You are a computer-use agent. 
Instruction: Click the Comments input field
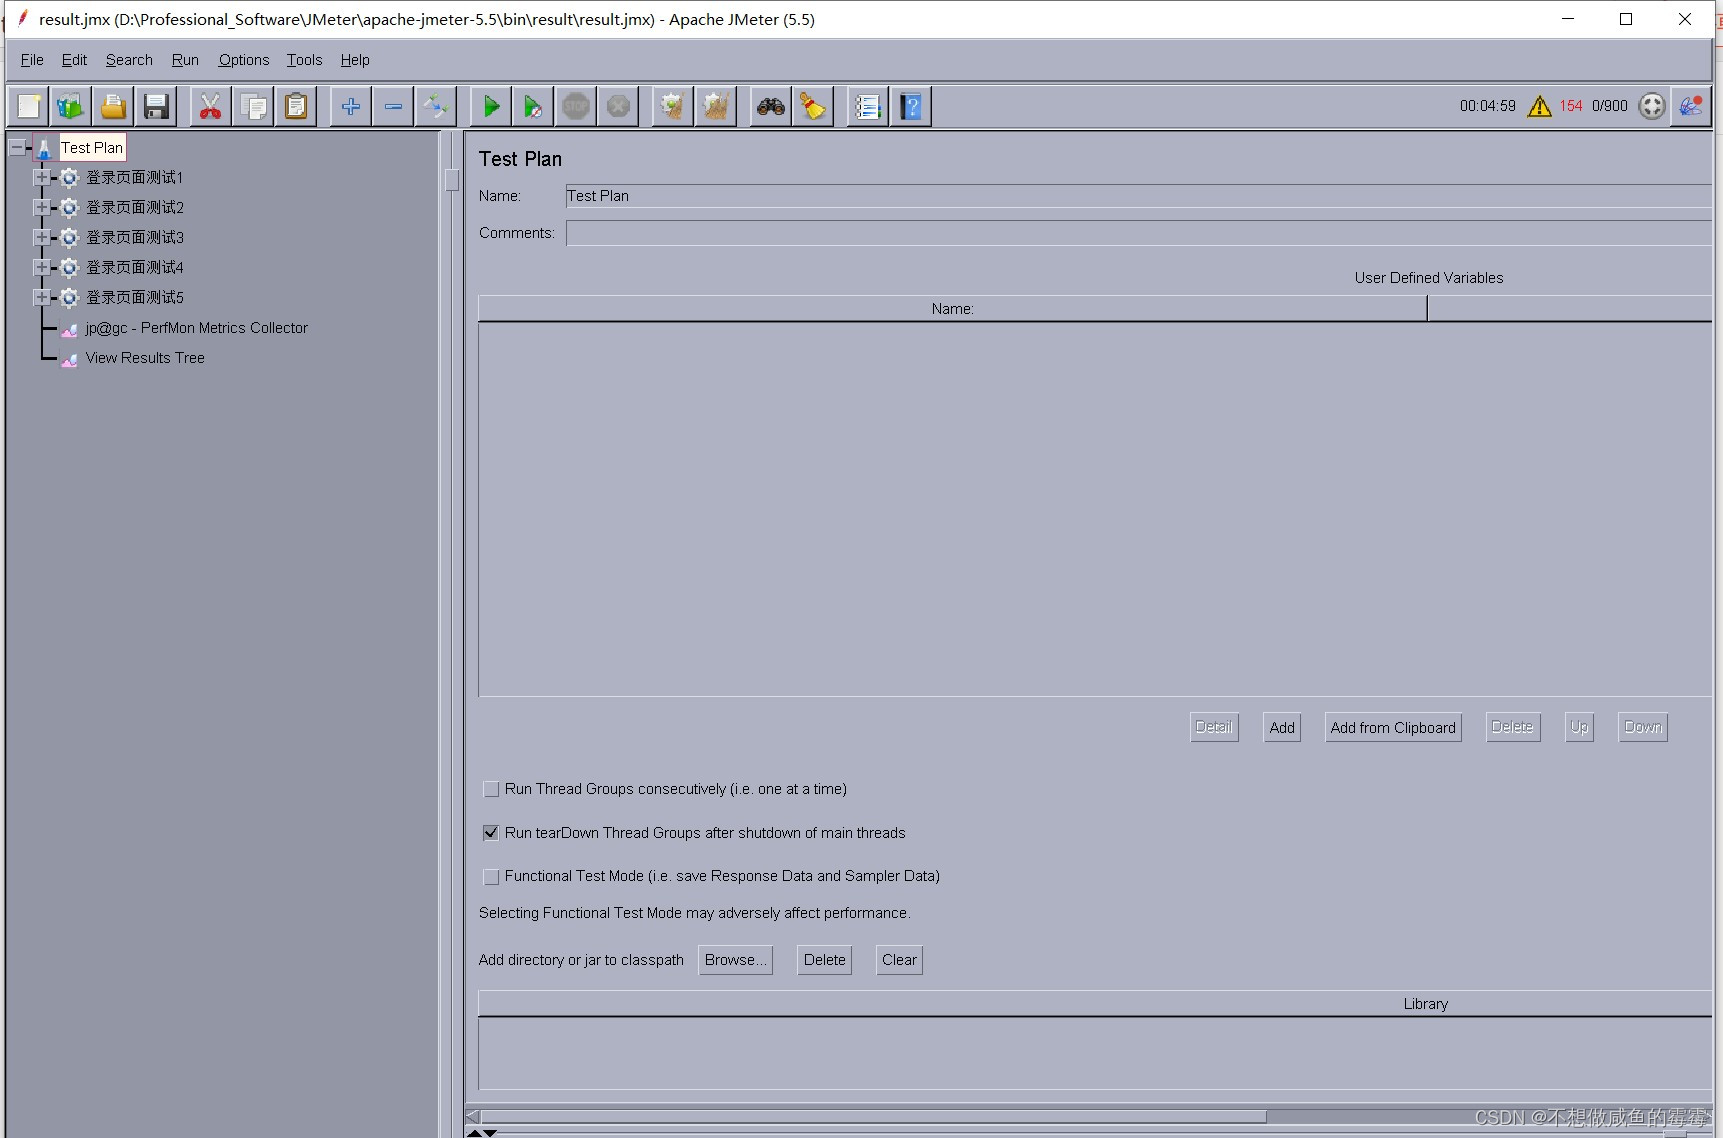point(900,232)
